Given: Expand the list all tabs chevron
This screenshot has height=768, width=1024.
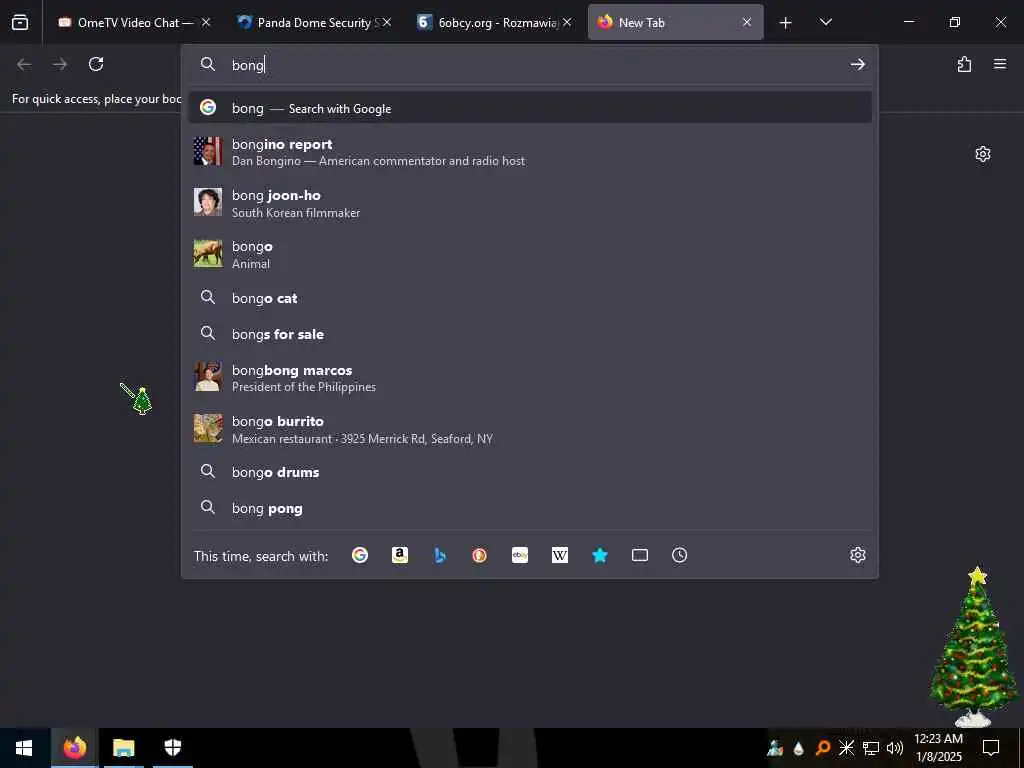Looking at the screenshot, I should [x=825, y=22].
